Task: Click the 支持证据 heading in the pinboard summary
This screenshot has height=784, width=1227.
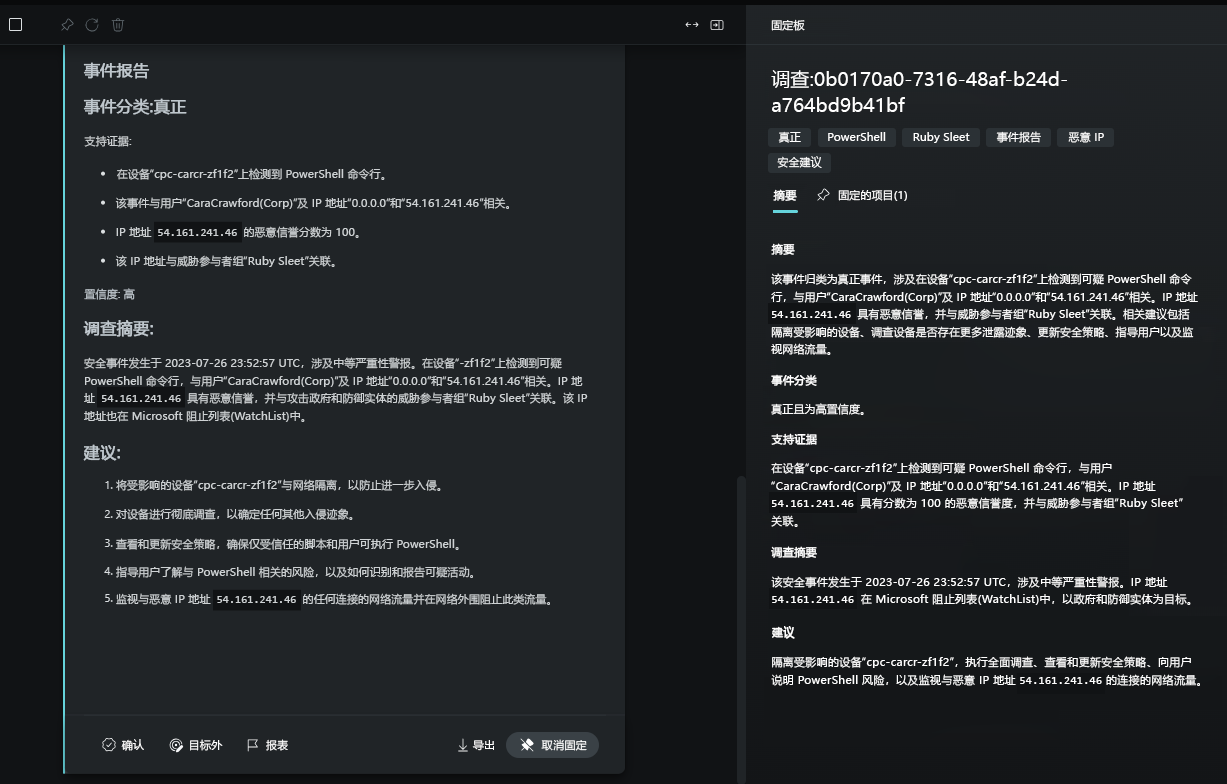Action: click(x=794, y=440)
